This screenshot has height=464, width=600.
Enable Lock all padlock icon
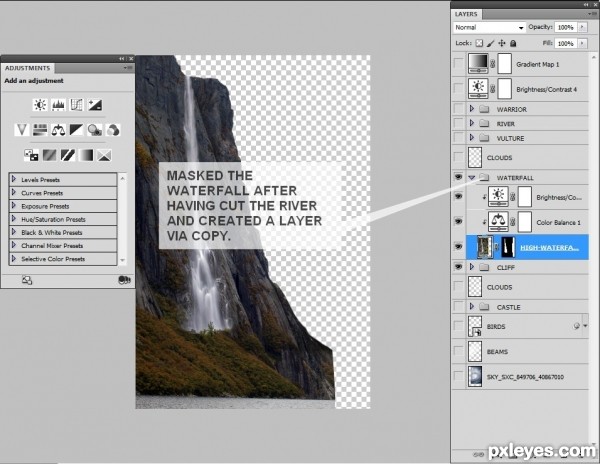(x=513, y=43)
